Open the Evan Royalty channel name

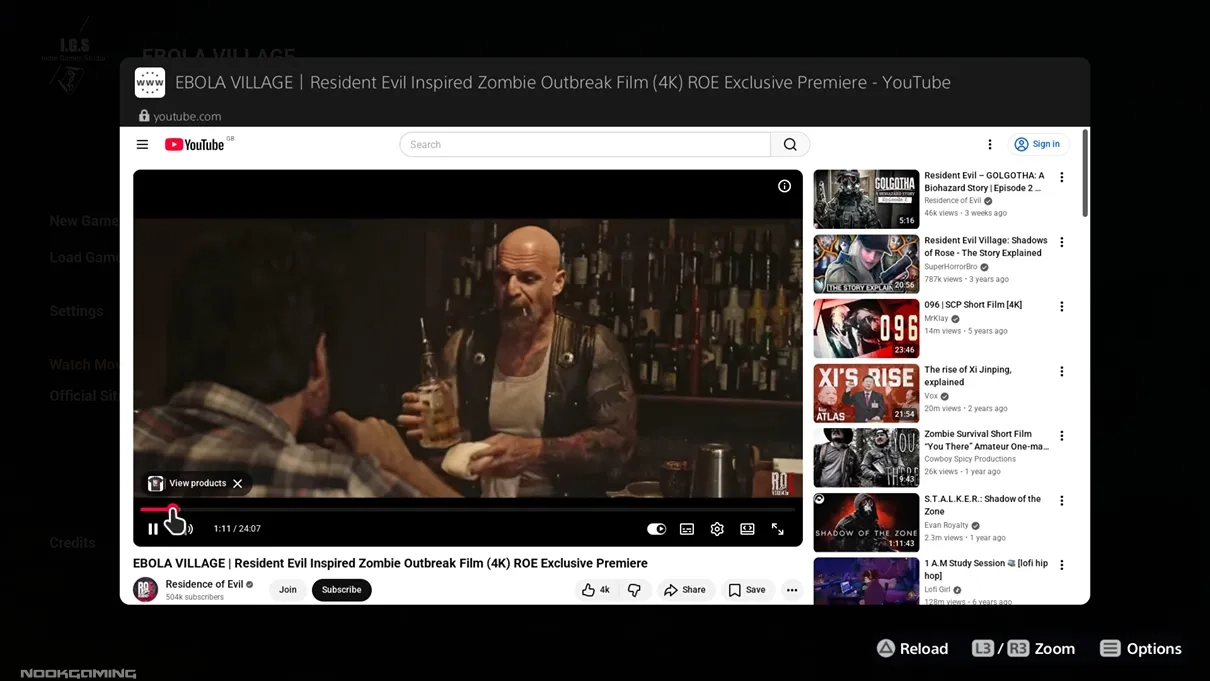click(x=946, y=525)
